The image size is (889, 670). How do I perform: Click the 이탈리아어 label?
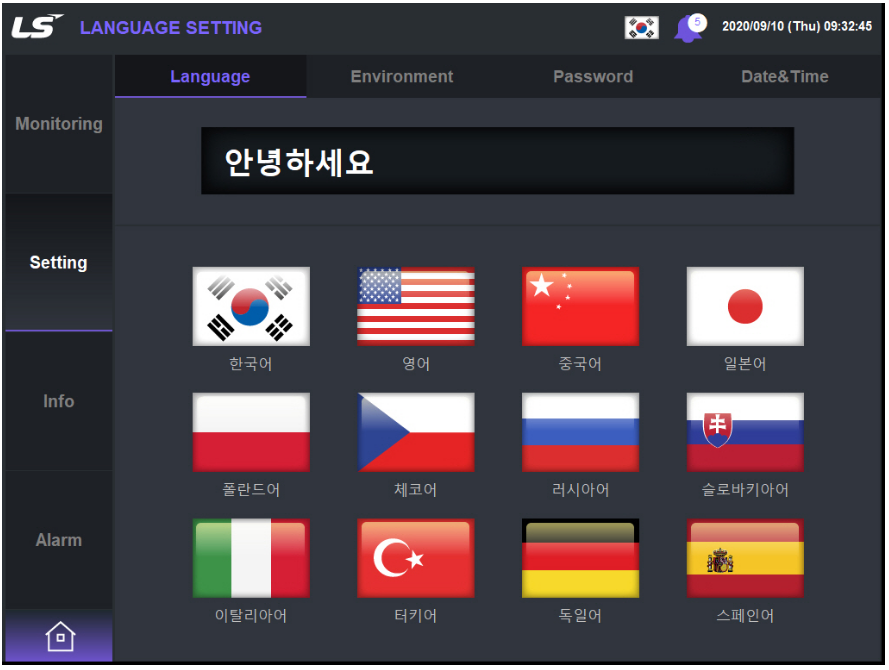pyautogui.click(x=251, y=616)
